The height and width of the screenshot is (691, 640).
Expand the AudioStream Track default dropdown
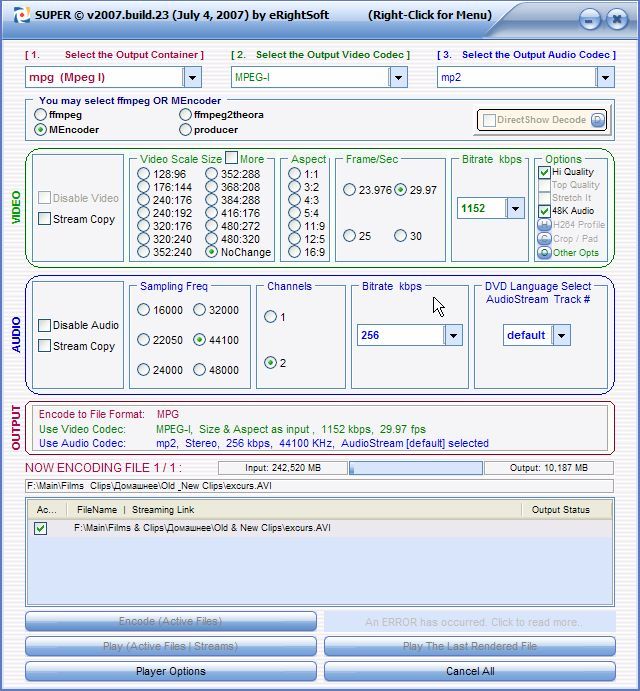(562, 335)
